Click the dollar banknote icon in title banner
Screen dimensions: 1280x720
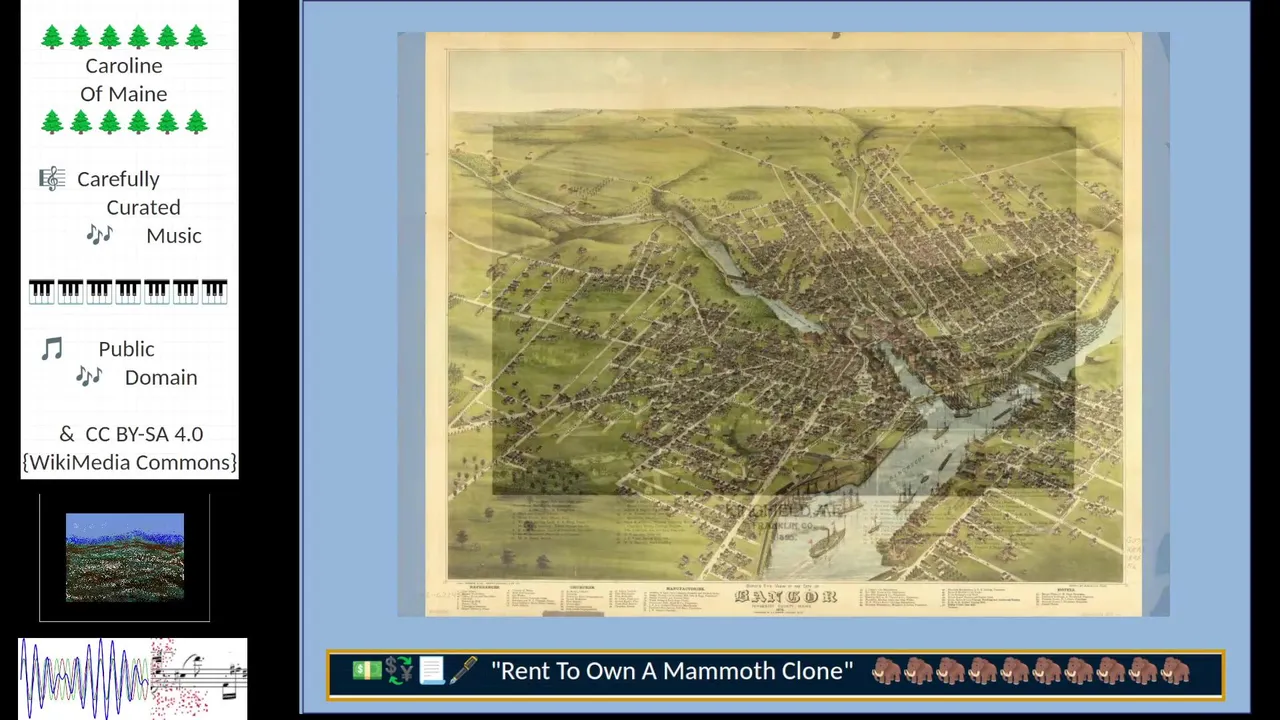(x=367, y=671)
